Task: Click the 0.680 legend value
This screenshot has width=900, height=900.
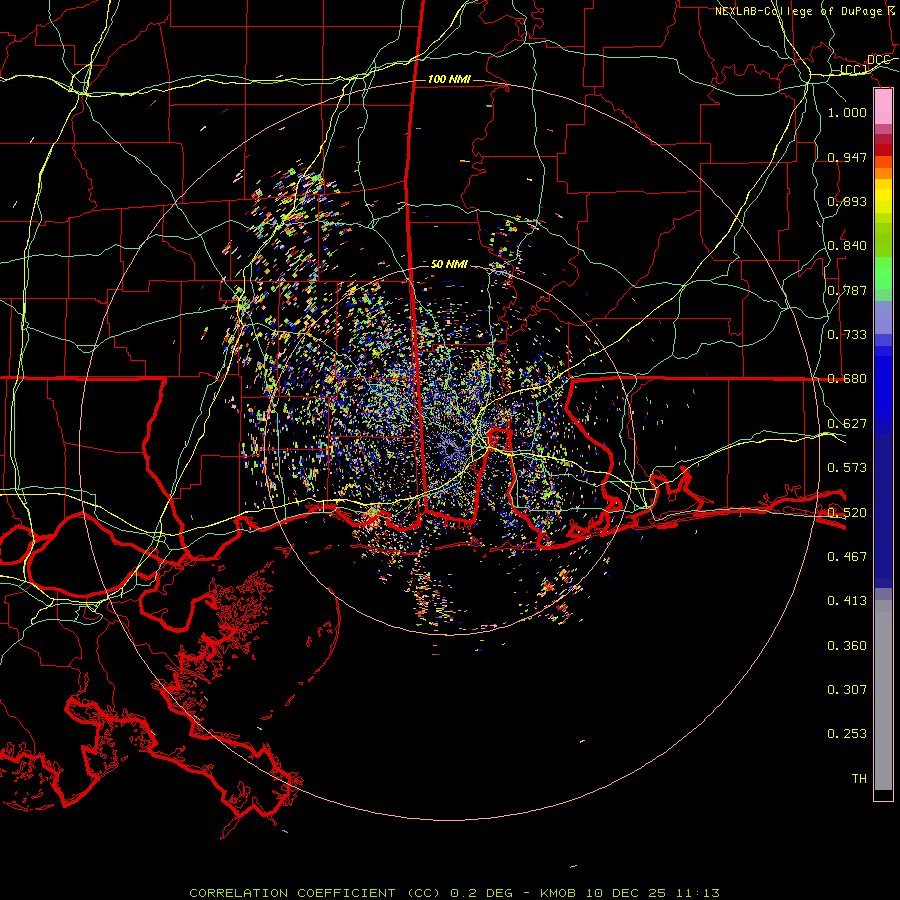Action: pos(847,379)
